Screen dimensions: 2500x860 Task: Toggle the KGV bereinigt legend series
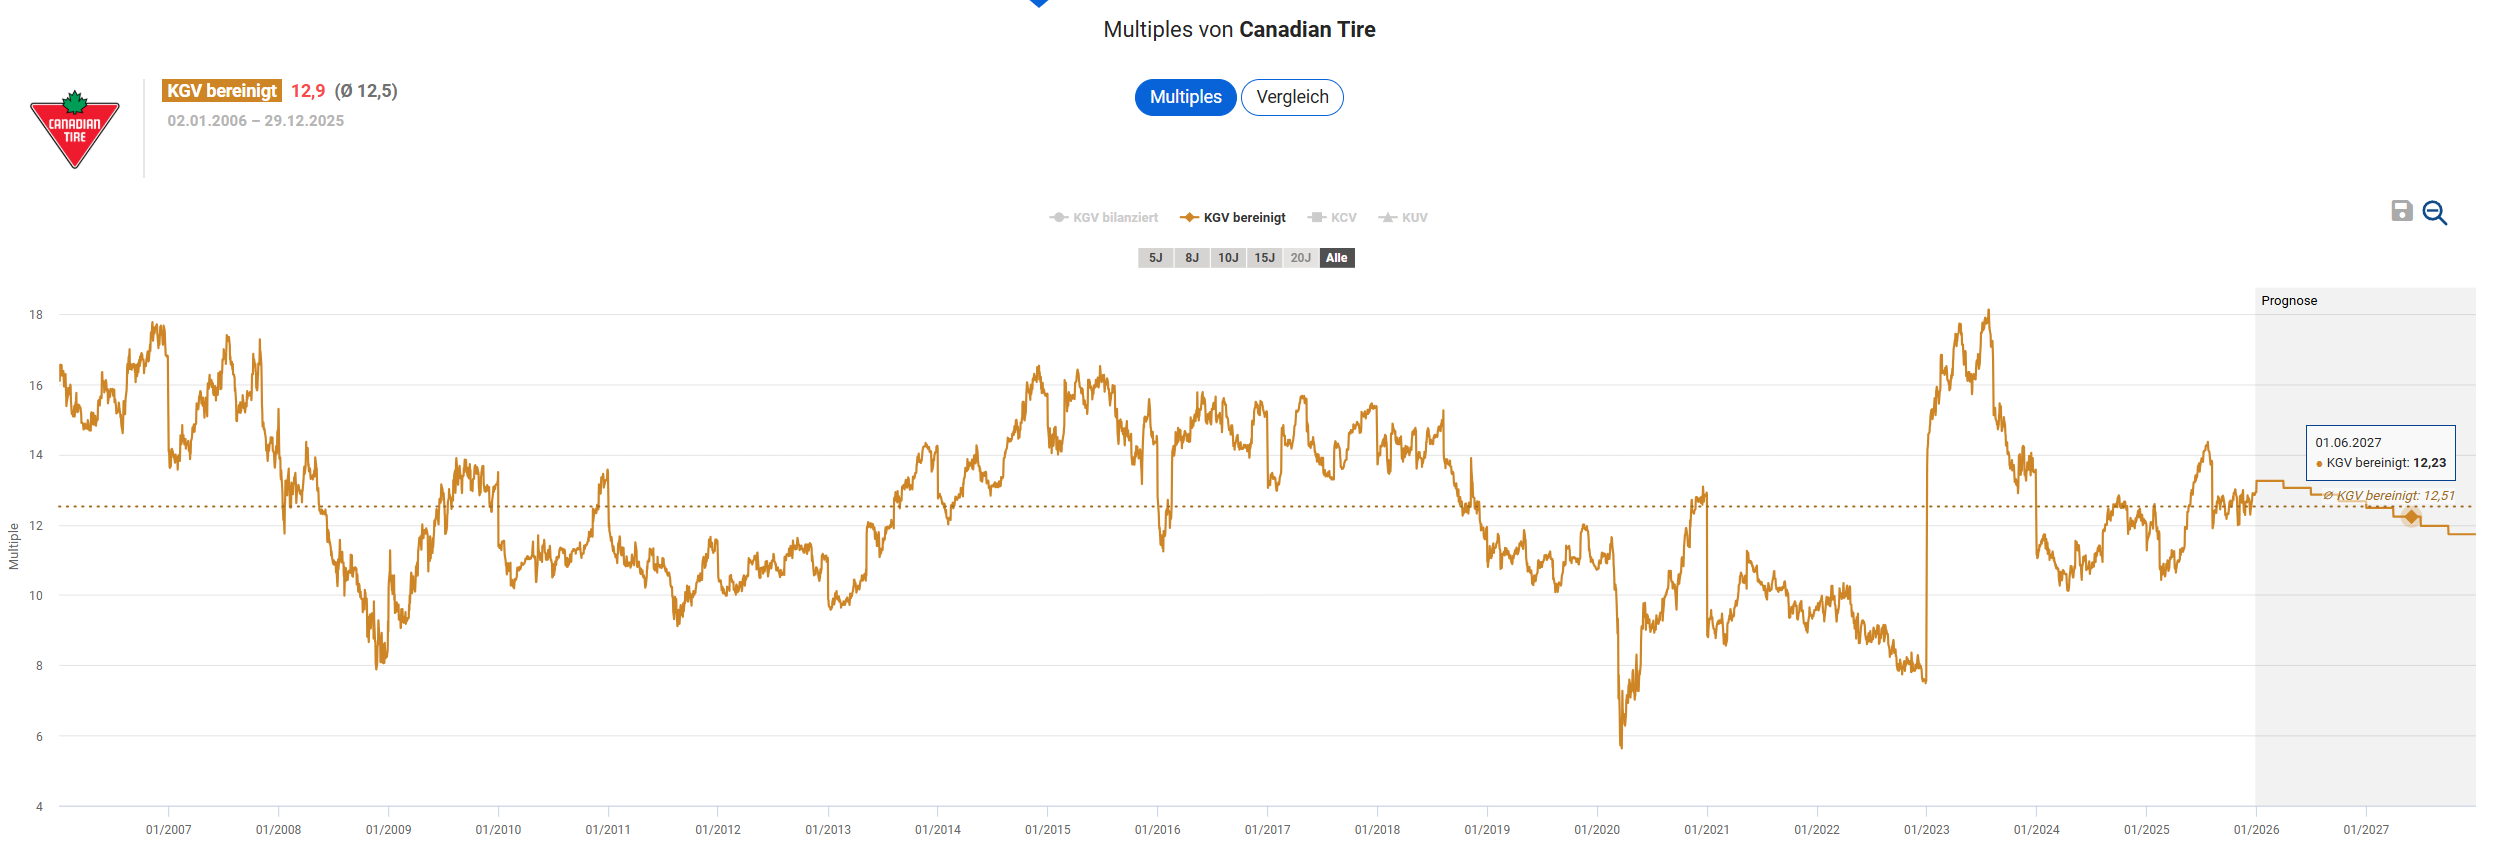tap(1234, 218)
